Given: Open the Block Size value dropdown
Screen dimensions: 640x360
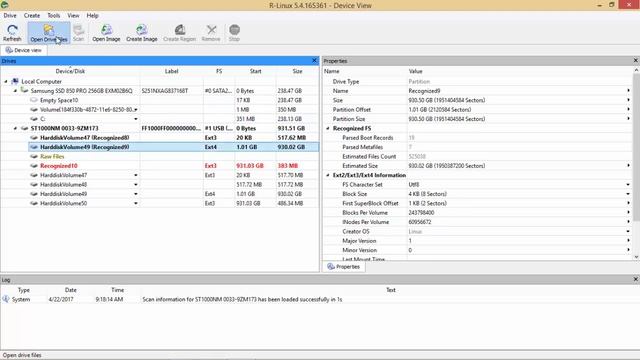Looking at the screenshot, I should pyautogui.click(x=629, y=194).
